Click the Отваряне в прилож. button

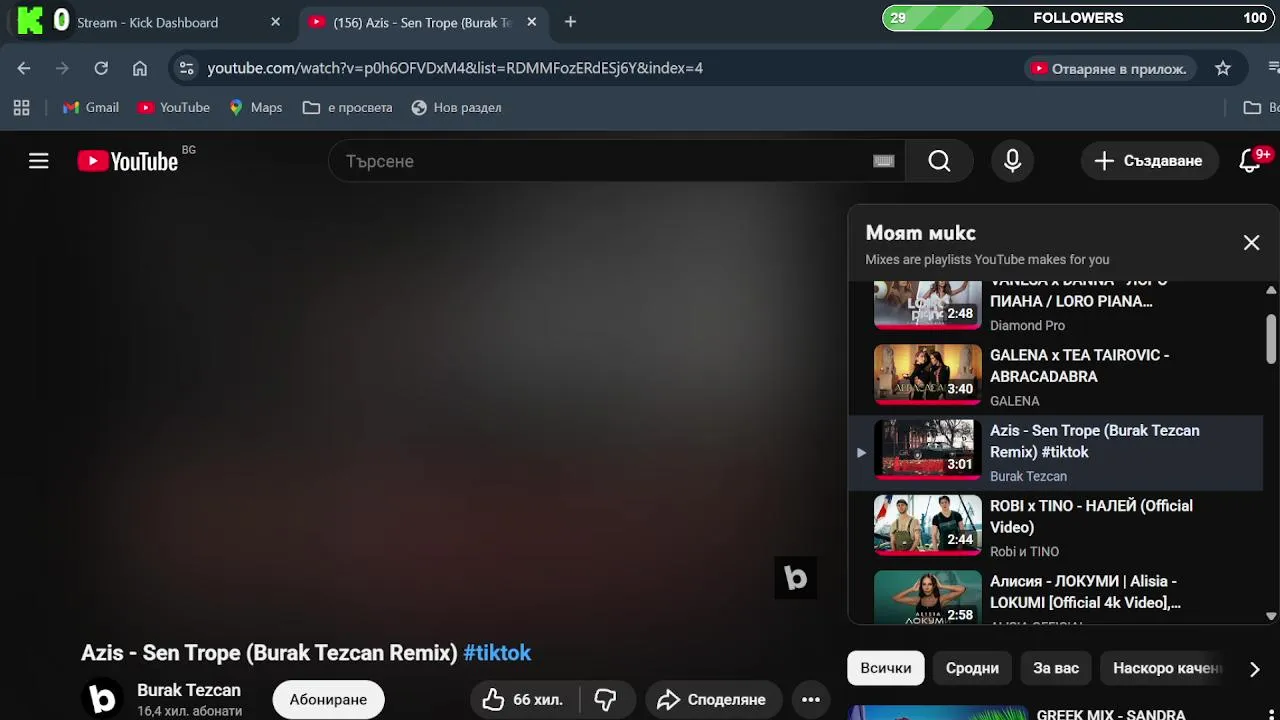1109,69
